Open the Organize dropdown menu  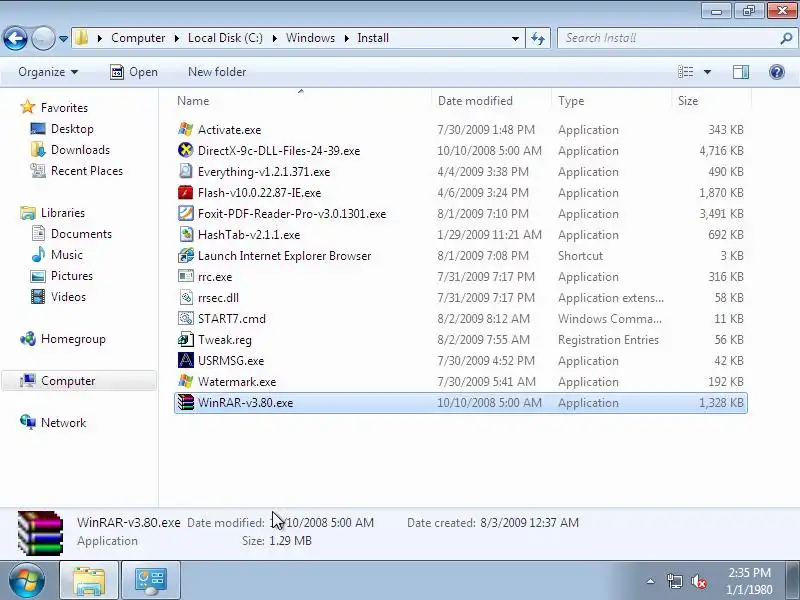point(48,72)
